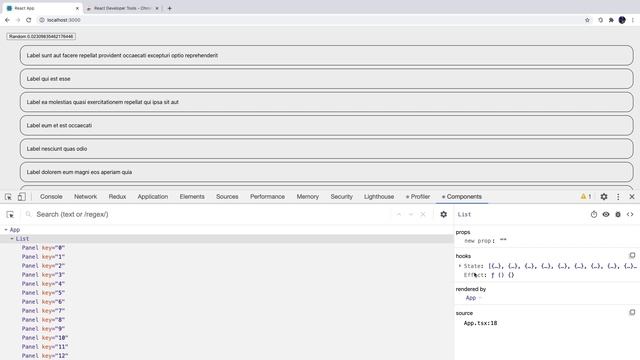Open the browser extensions puzzle icon
Viewport: 640px width, 360px height.
[x=611, y=20]
